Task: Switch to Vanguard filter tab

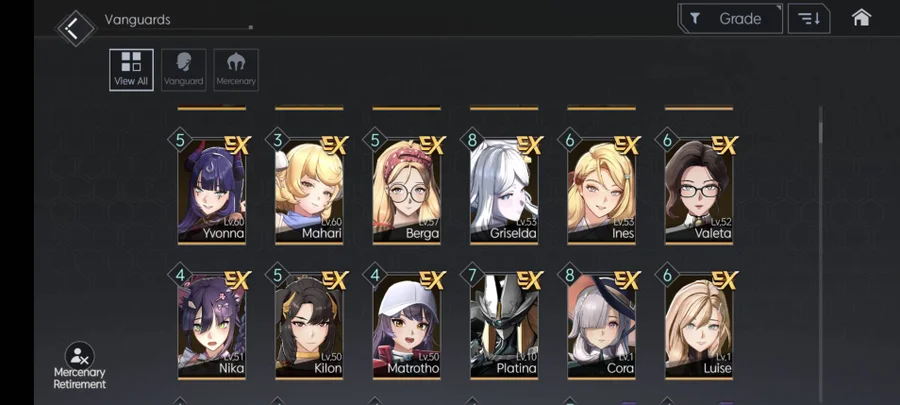Action: click(x=184, y=70)
